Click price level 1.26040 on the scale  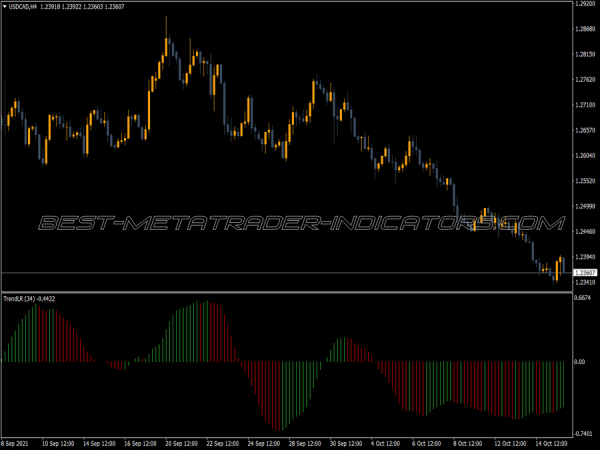pos(585,155)
